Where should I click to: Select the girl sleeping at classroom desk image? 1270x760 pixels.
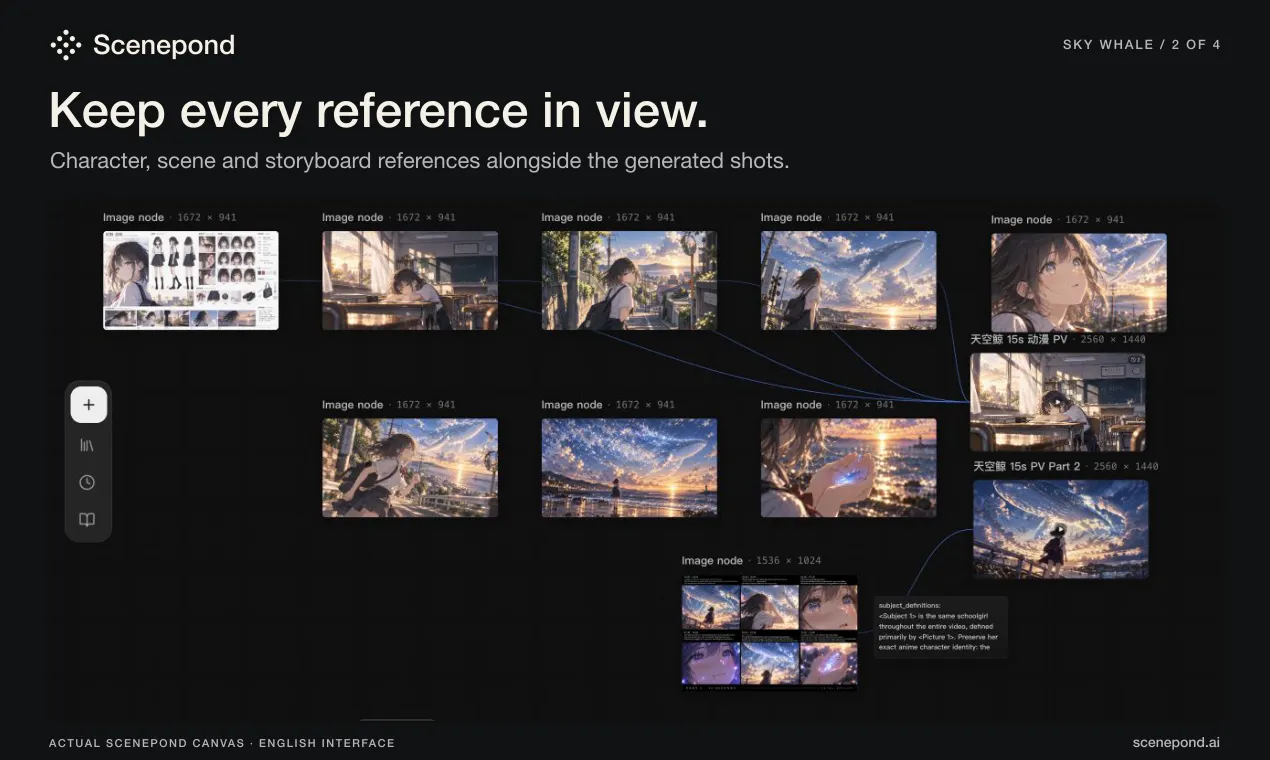tap(410, 280)
